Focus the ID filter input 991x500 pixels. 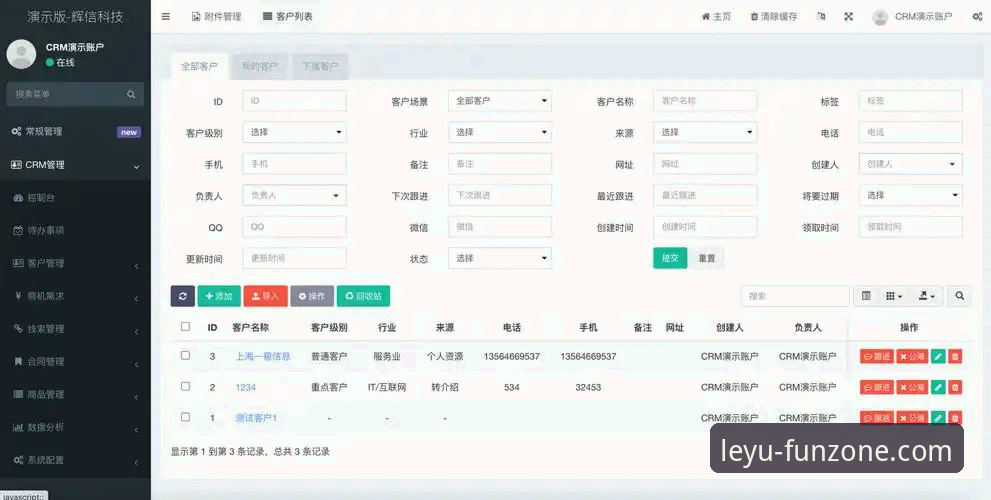(x=295, y=101)
